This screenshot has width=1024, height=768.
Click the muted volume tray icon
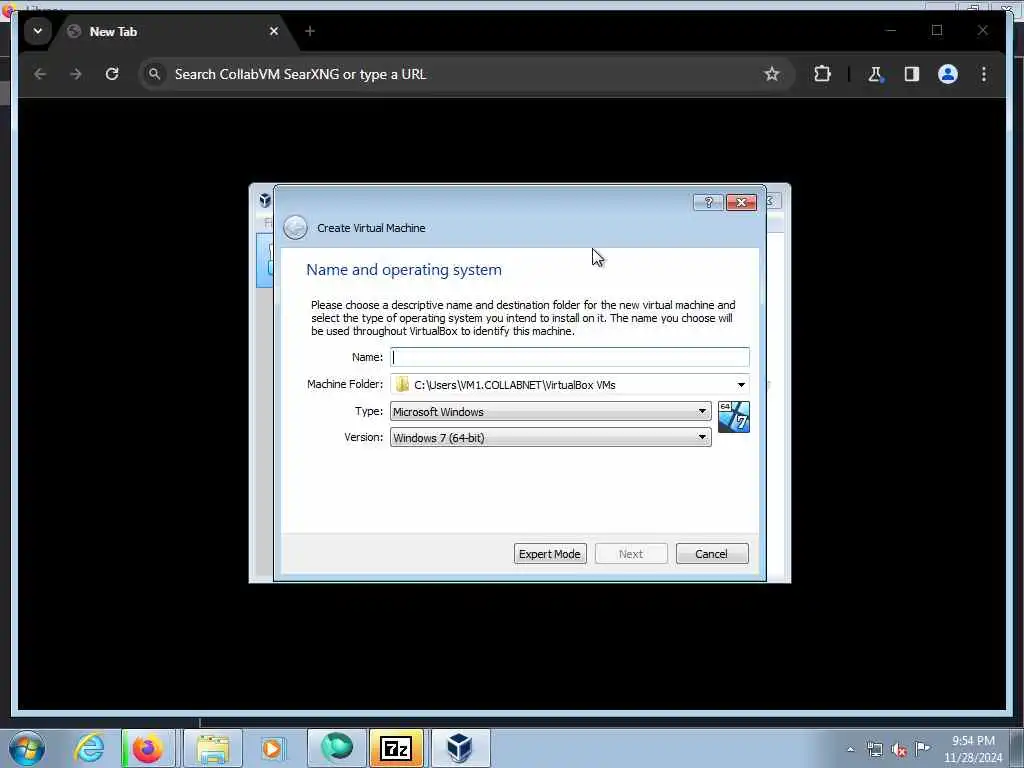(x=899, y=750)
